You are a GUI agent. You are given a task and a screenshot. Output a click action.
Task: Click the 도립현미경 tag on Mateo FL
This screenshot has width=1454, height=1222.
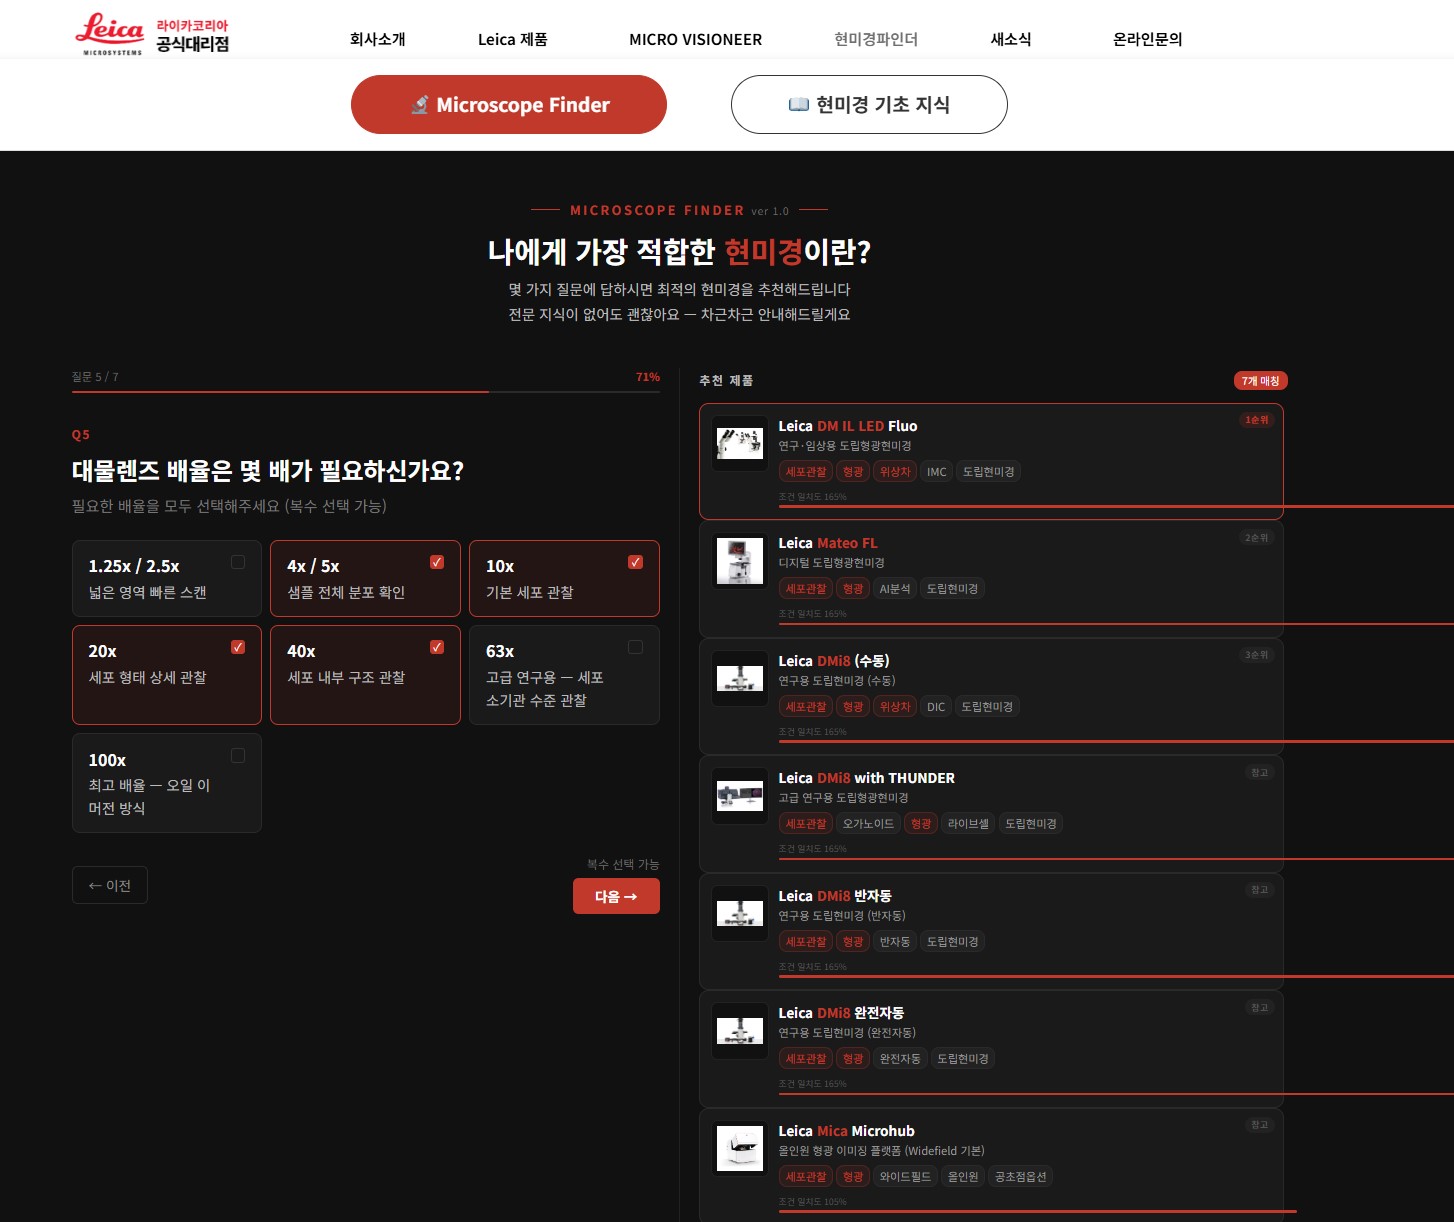[x=953, y=589]
